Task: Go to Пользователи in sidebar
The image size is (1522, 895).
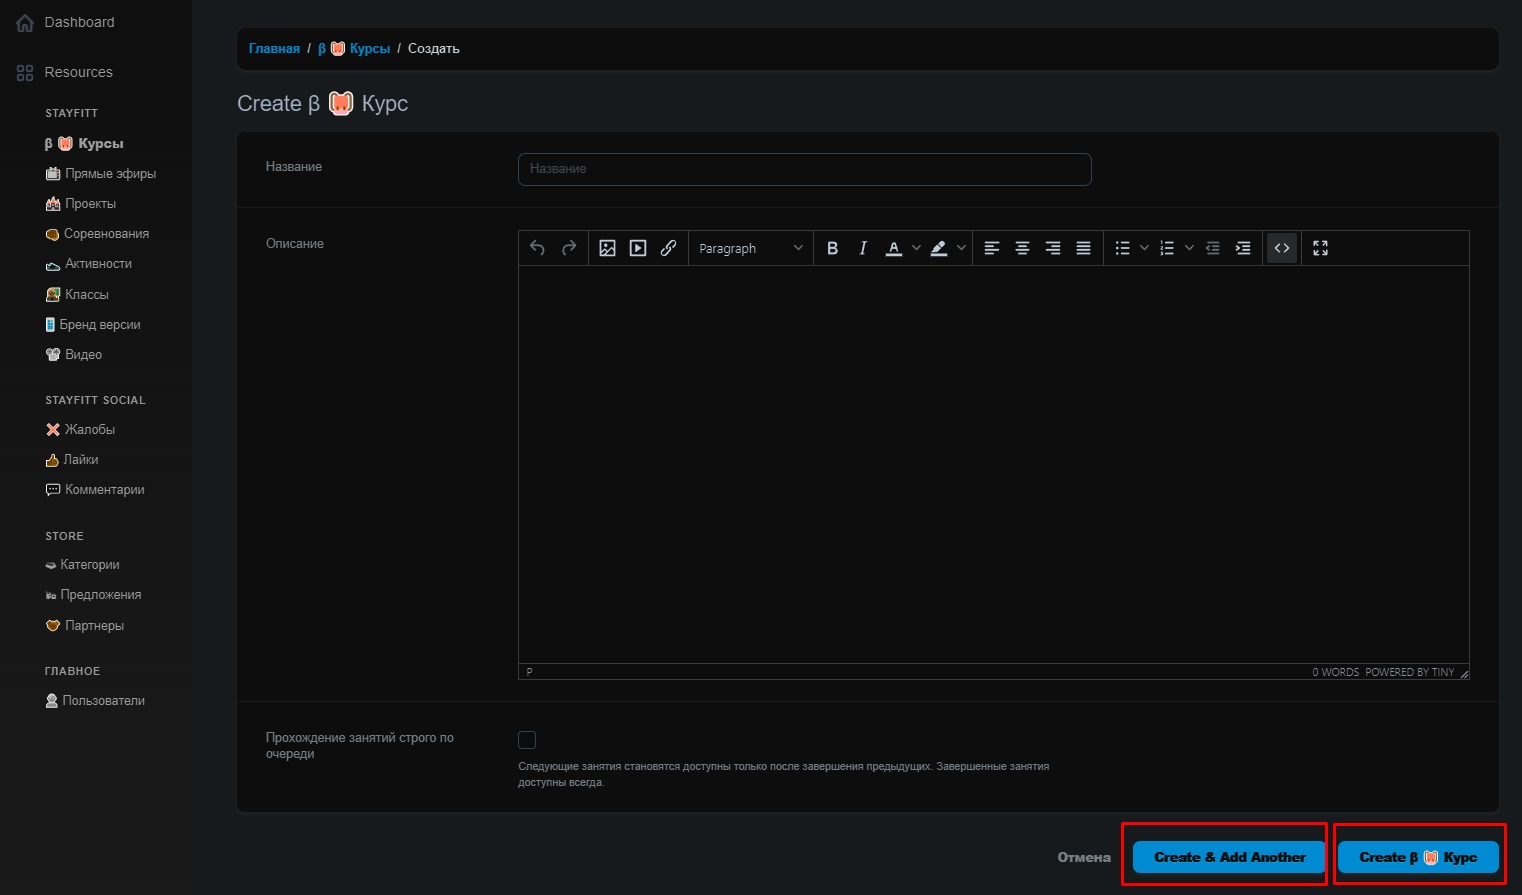Action: pyautogui.click(x=103, y=701)
